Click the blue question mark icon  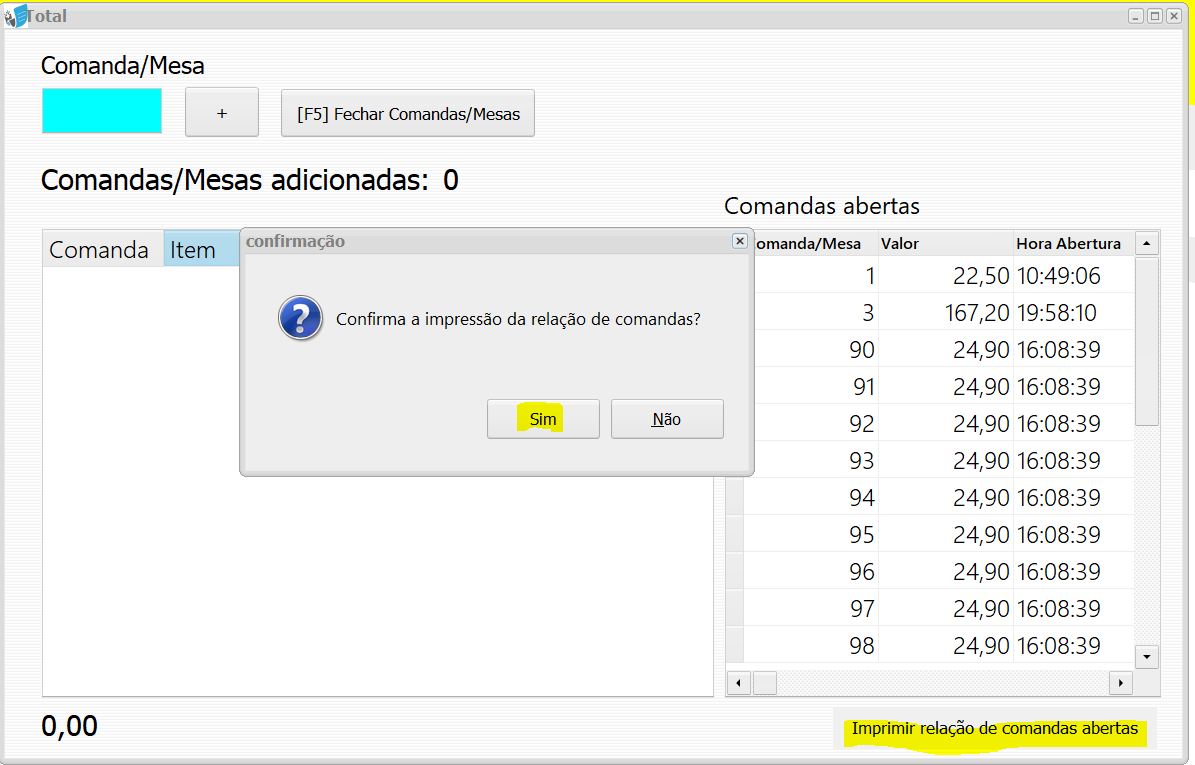[300, 318]
